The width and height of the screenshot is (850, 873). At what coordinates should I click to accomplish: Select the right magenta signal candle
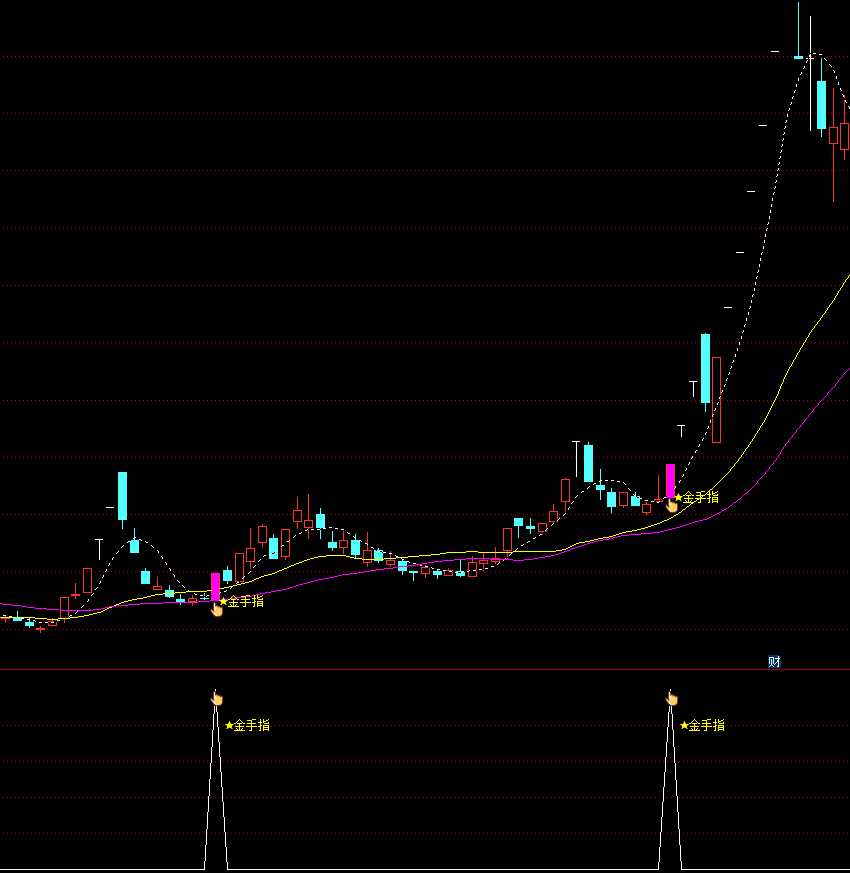(x=670, y=480)
